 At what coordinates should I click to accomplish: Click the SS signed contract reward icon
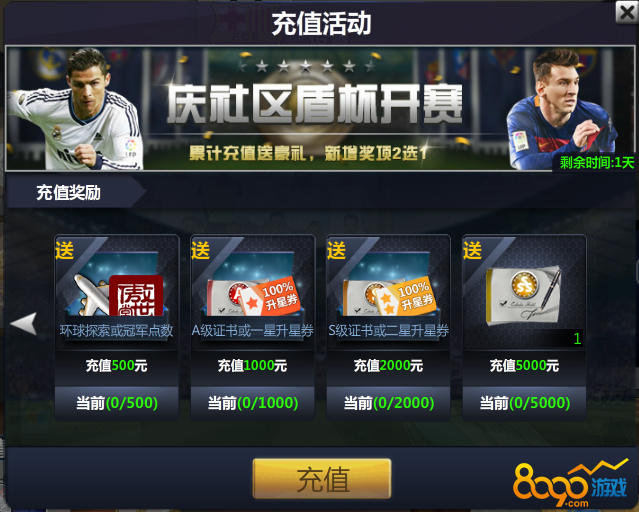pyautogui.click(x=524, y=295)
